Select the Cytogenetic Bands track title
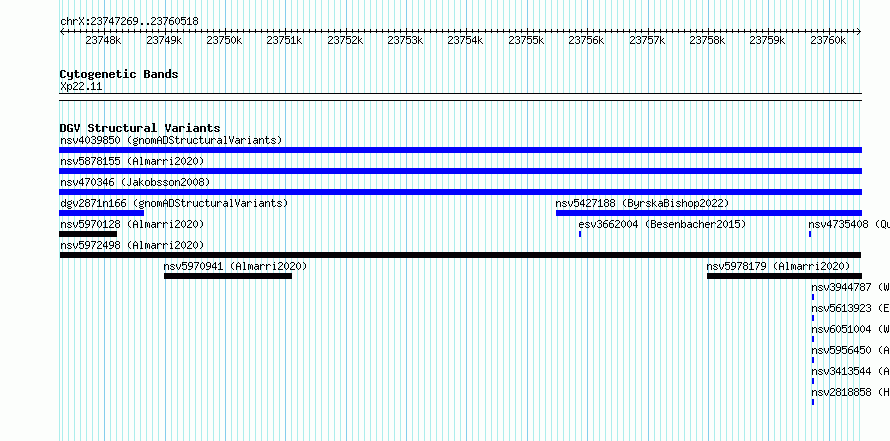 [x=119, y=74]
